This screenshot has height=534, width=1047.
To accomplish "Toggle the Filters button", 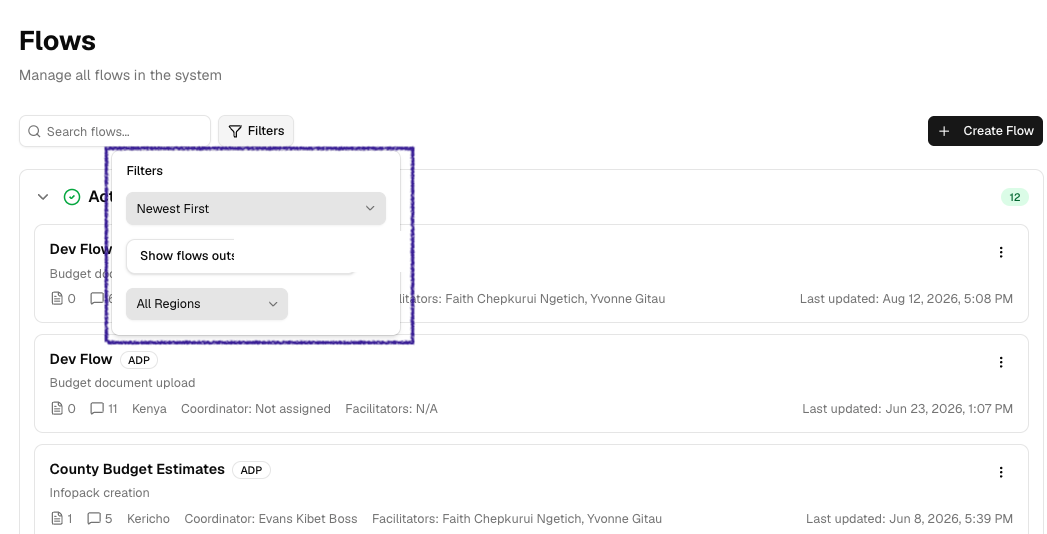I will click(x=256, y=131).
